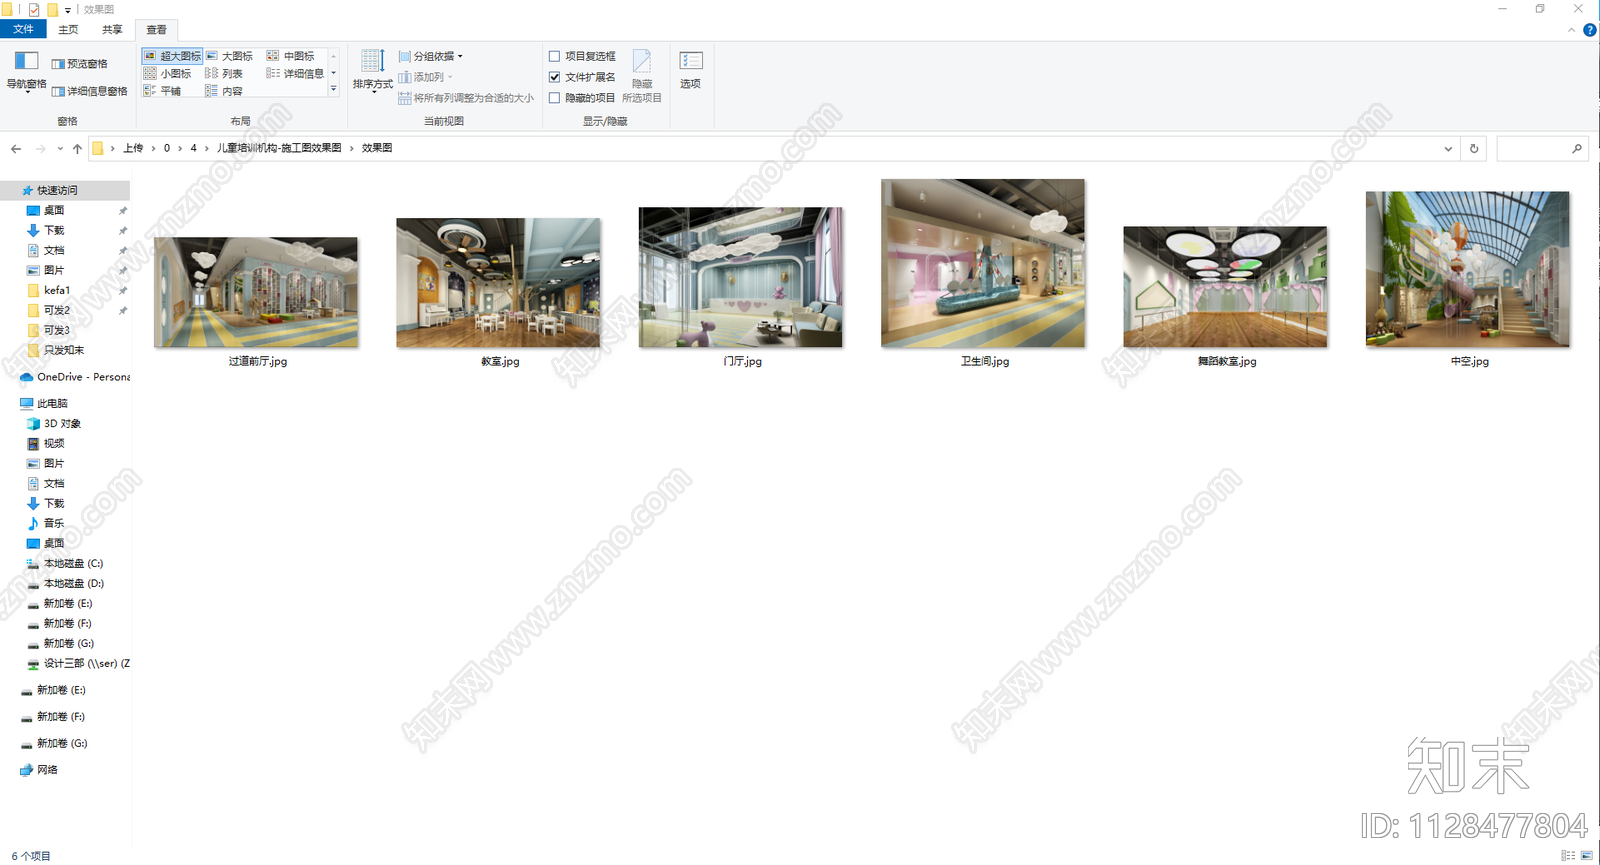Toggle the preview pane (预览窗格)
The image size is (1600, 865).
coord(80,64)
